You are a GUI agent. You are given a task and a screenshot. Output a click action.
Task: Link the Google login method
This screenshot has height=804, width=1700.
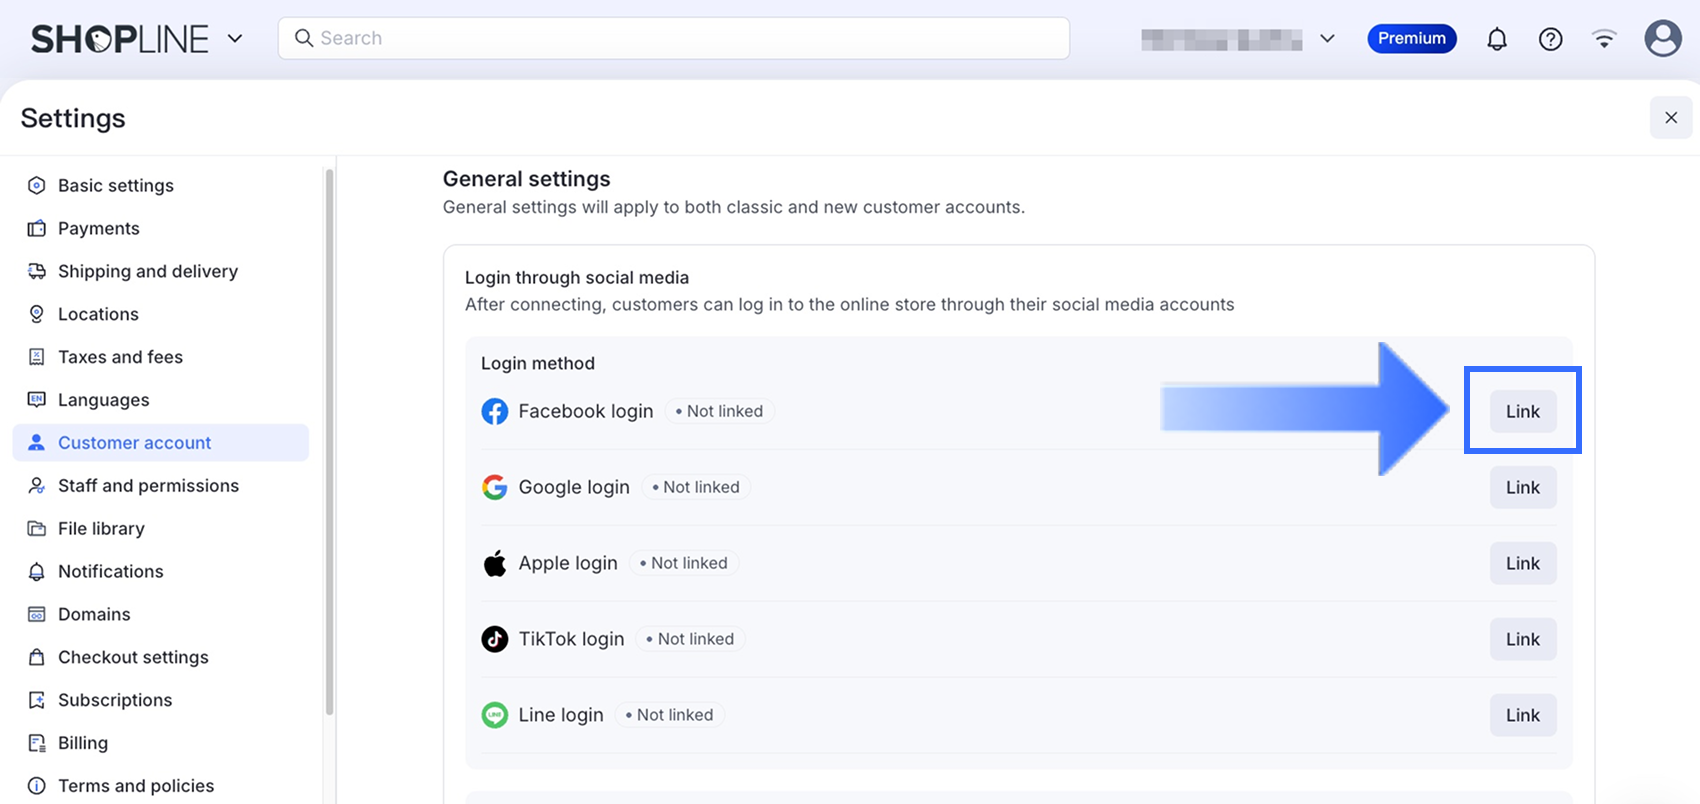tap(1522, 487)
